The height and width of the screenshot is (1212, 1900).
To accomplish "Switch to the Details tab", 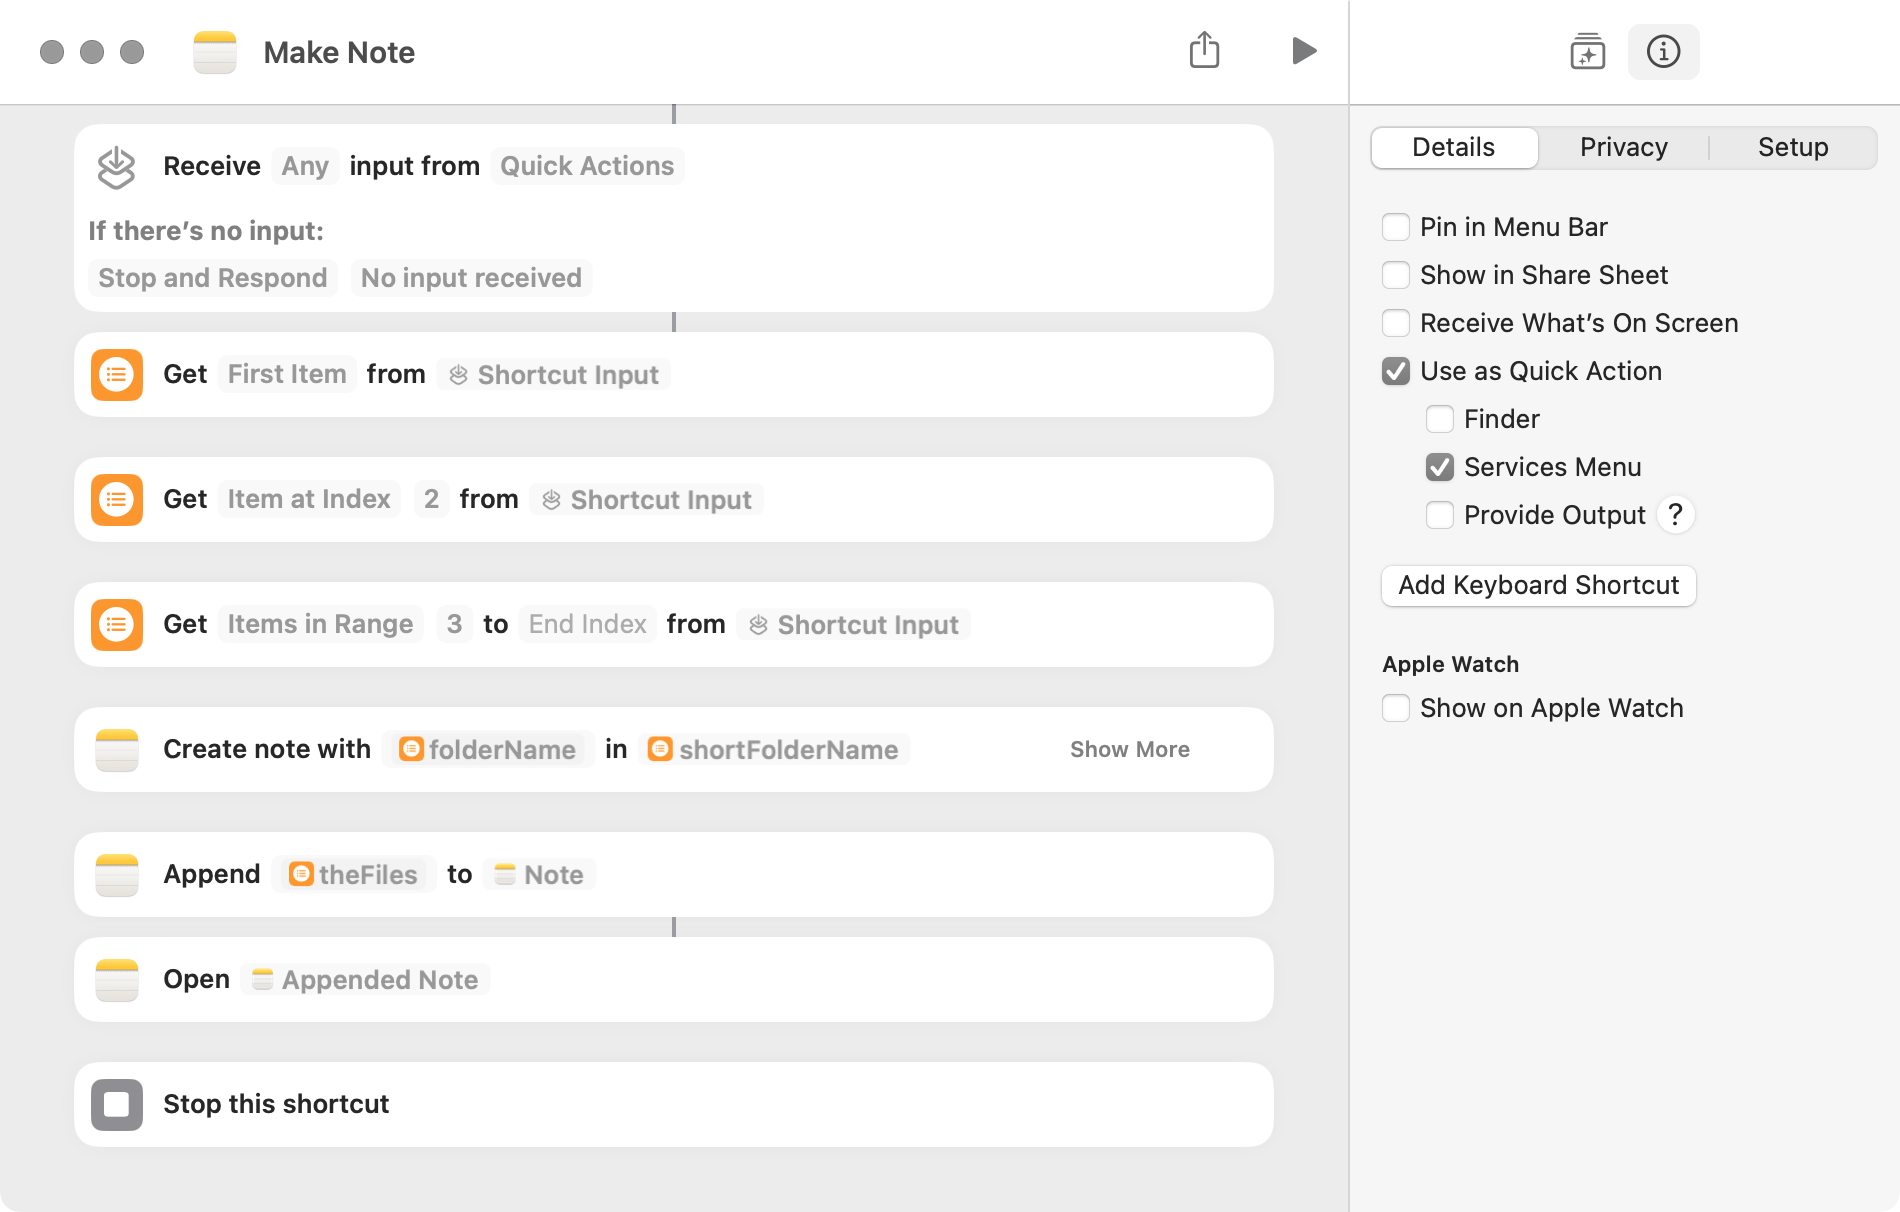I will [x=1454, y=148].
